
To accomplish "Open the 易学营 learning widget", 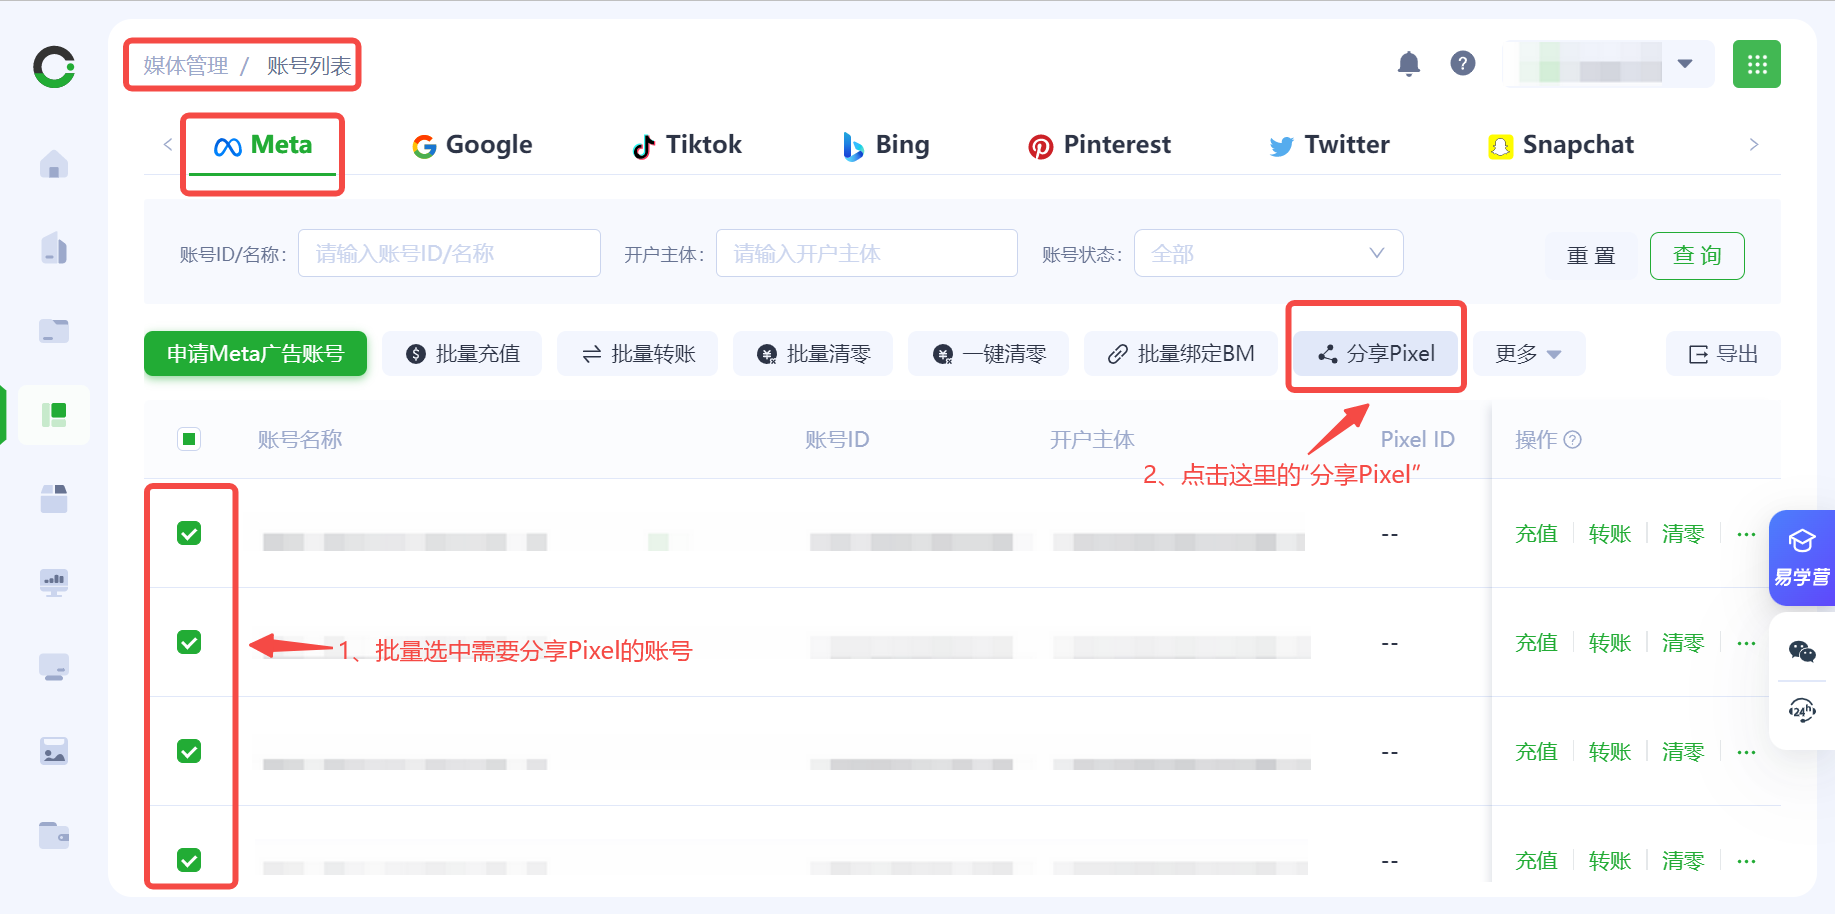I will [1802, 558].
